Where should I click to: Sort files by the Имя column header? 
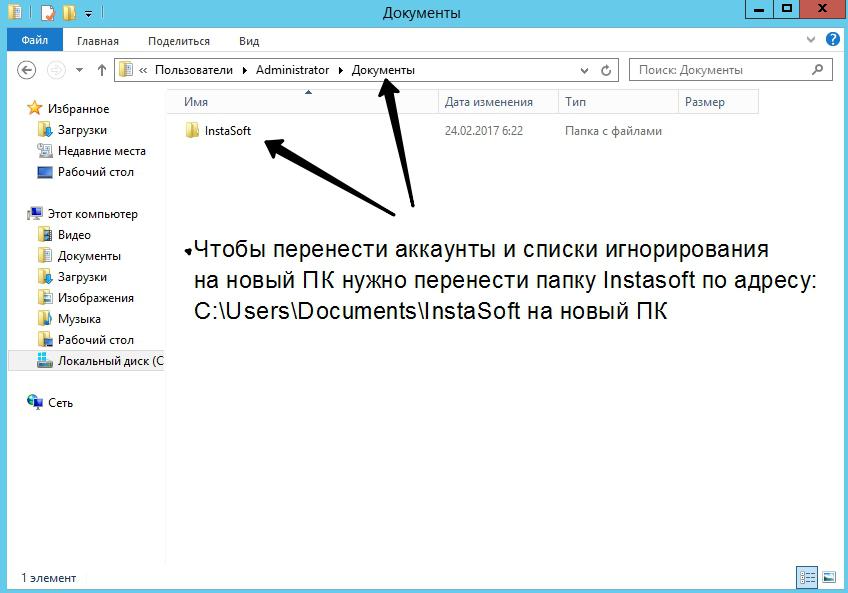(x=302, y=102)
